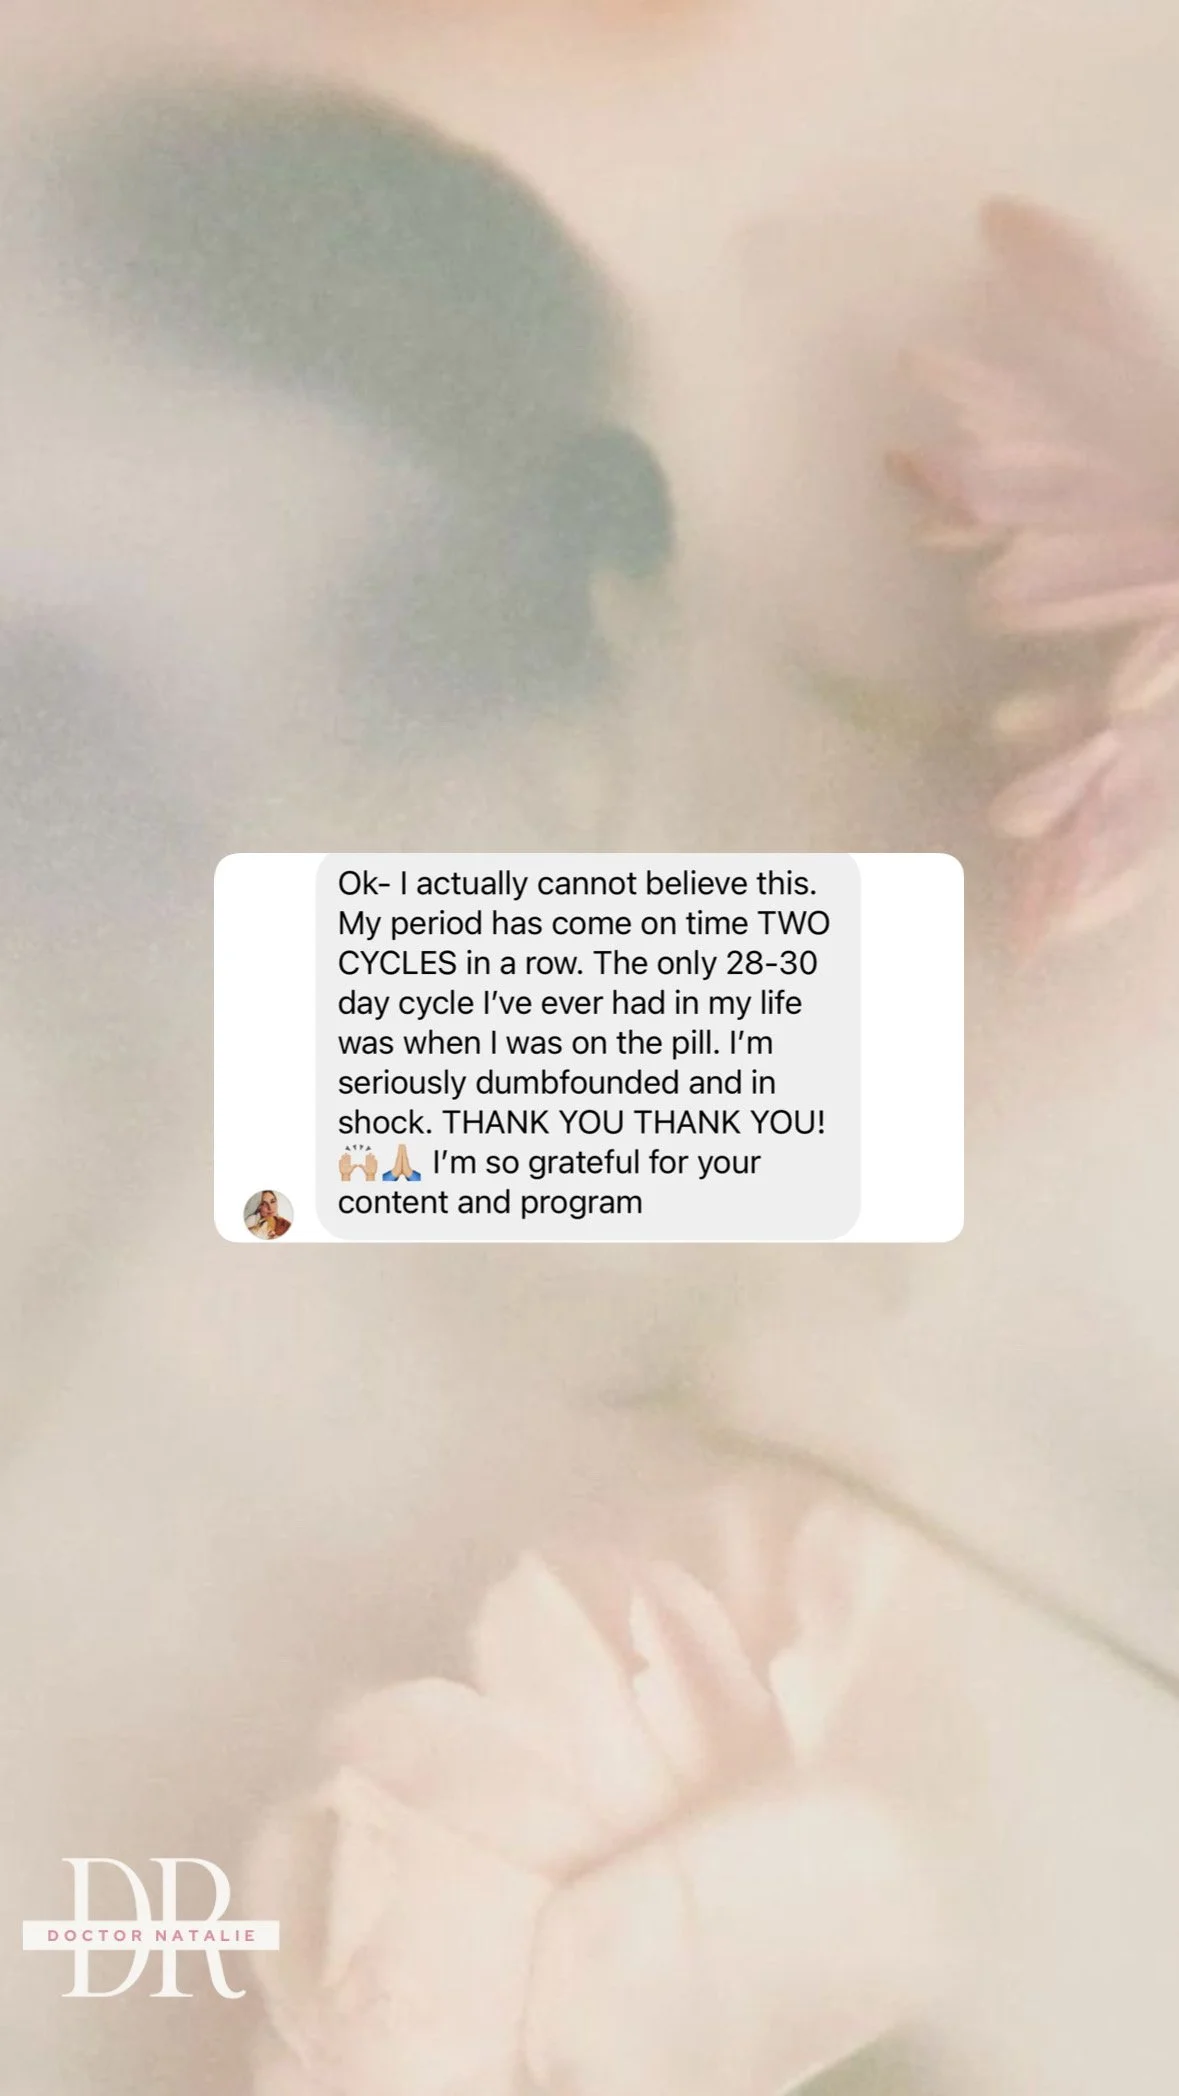Click the word dumbfounded in message
Image resolution: width=1179 pixels, height=2096 pixels.
577,1082
